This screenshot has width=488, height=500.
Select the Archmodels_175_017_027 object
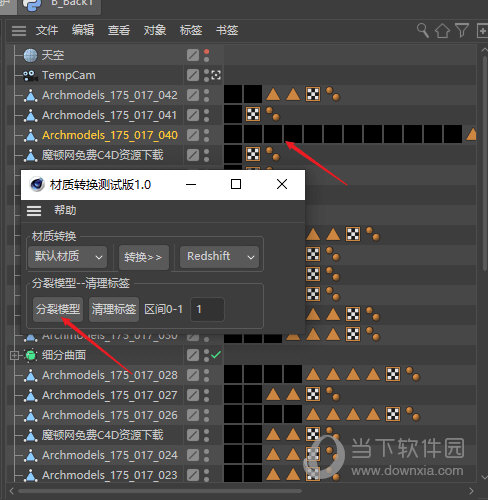pyautogui.click(x=110, y=395)
